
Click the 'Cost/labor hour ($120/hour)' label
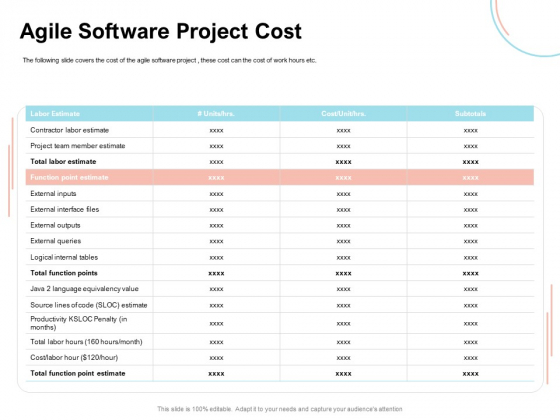tap(74, 358)
